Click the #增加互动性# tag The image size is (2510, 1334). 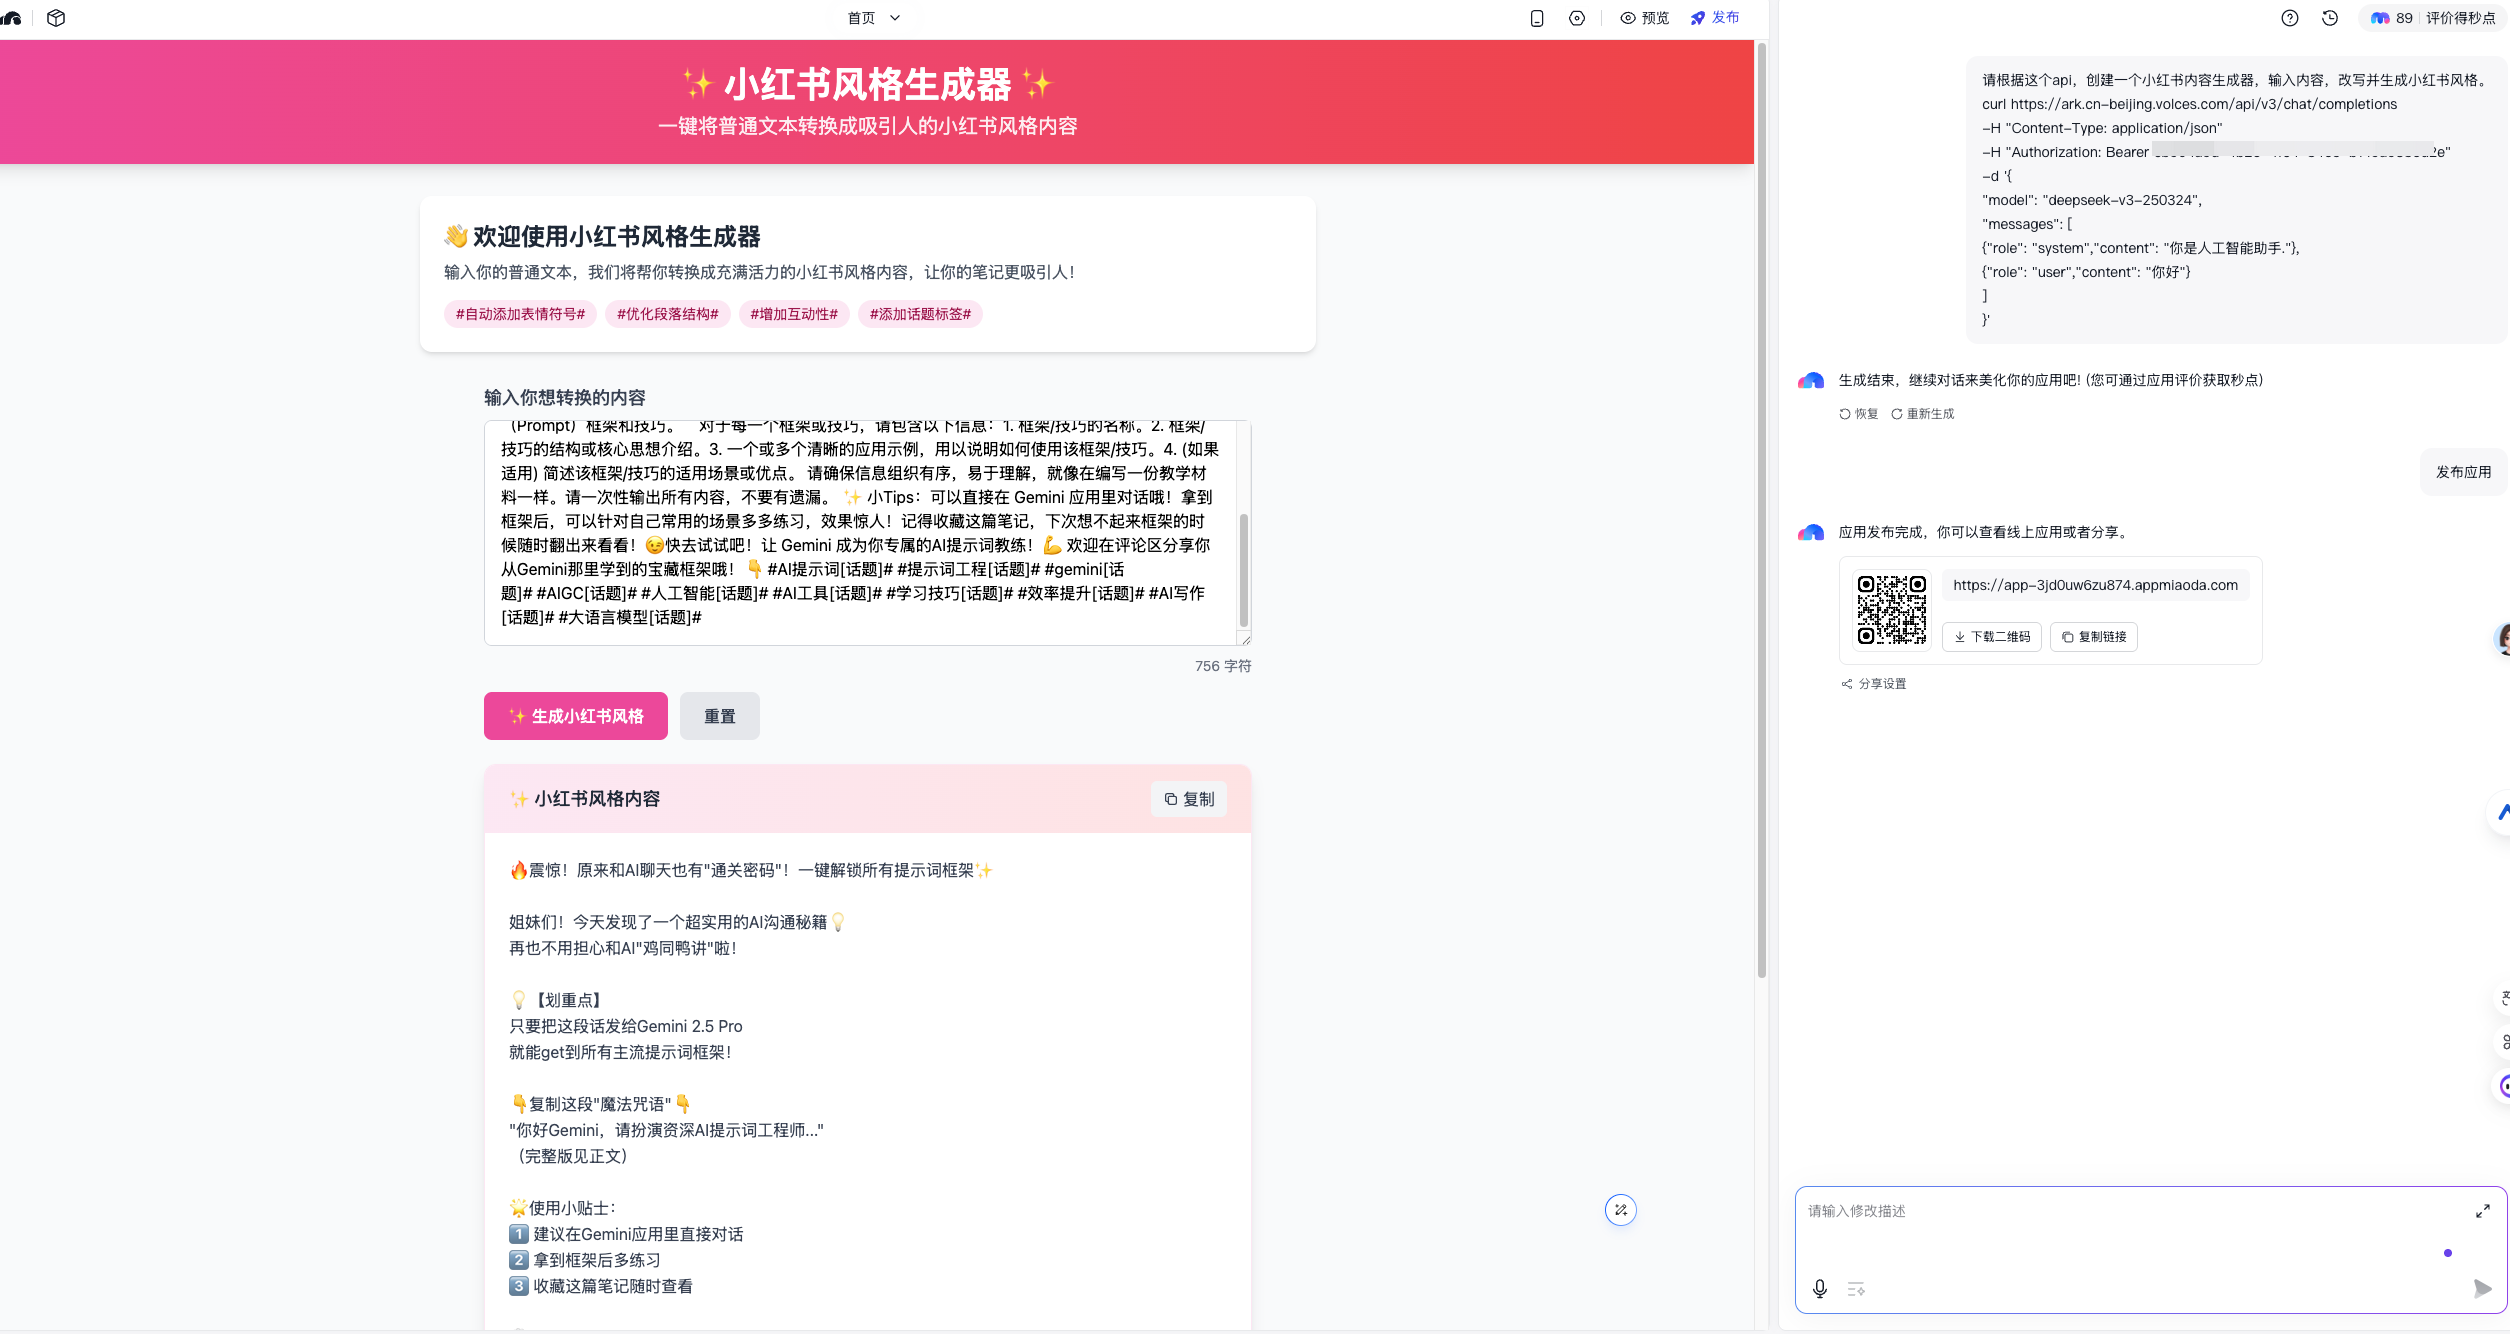pos(794,314)
